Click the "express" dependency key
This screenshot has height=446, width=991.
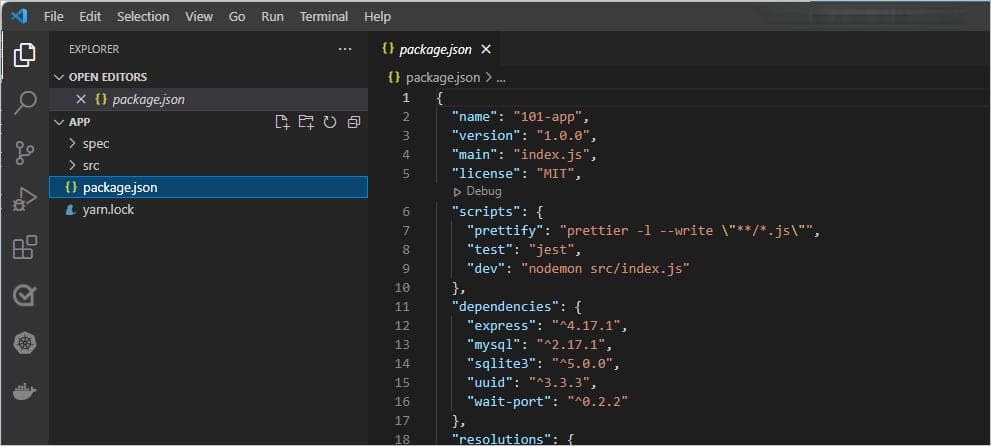(501, 325)
